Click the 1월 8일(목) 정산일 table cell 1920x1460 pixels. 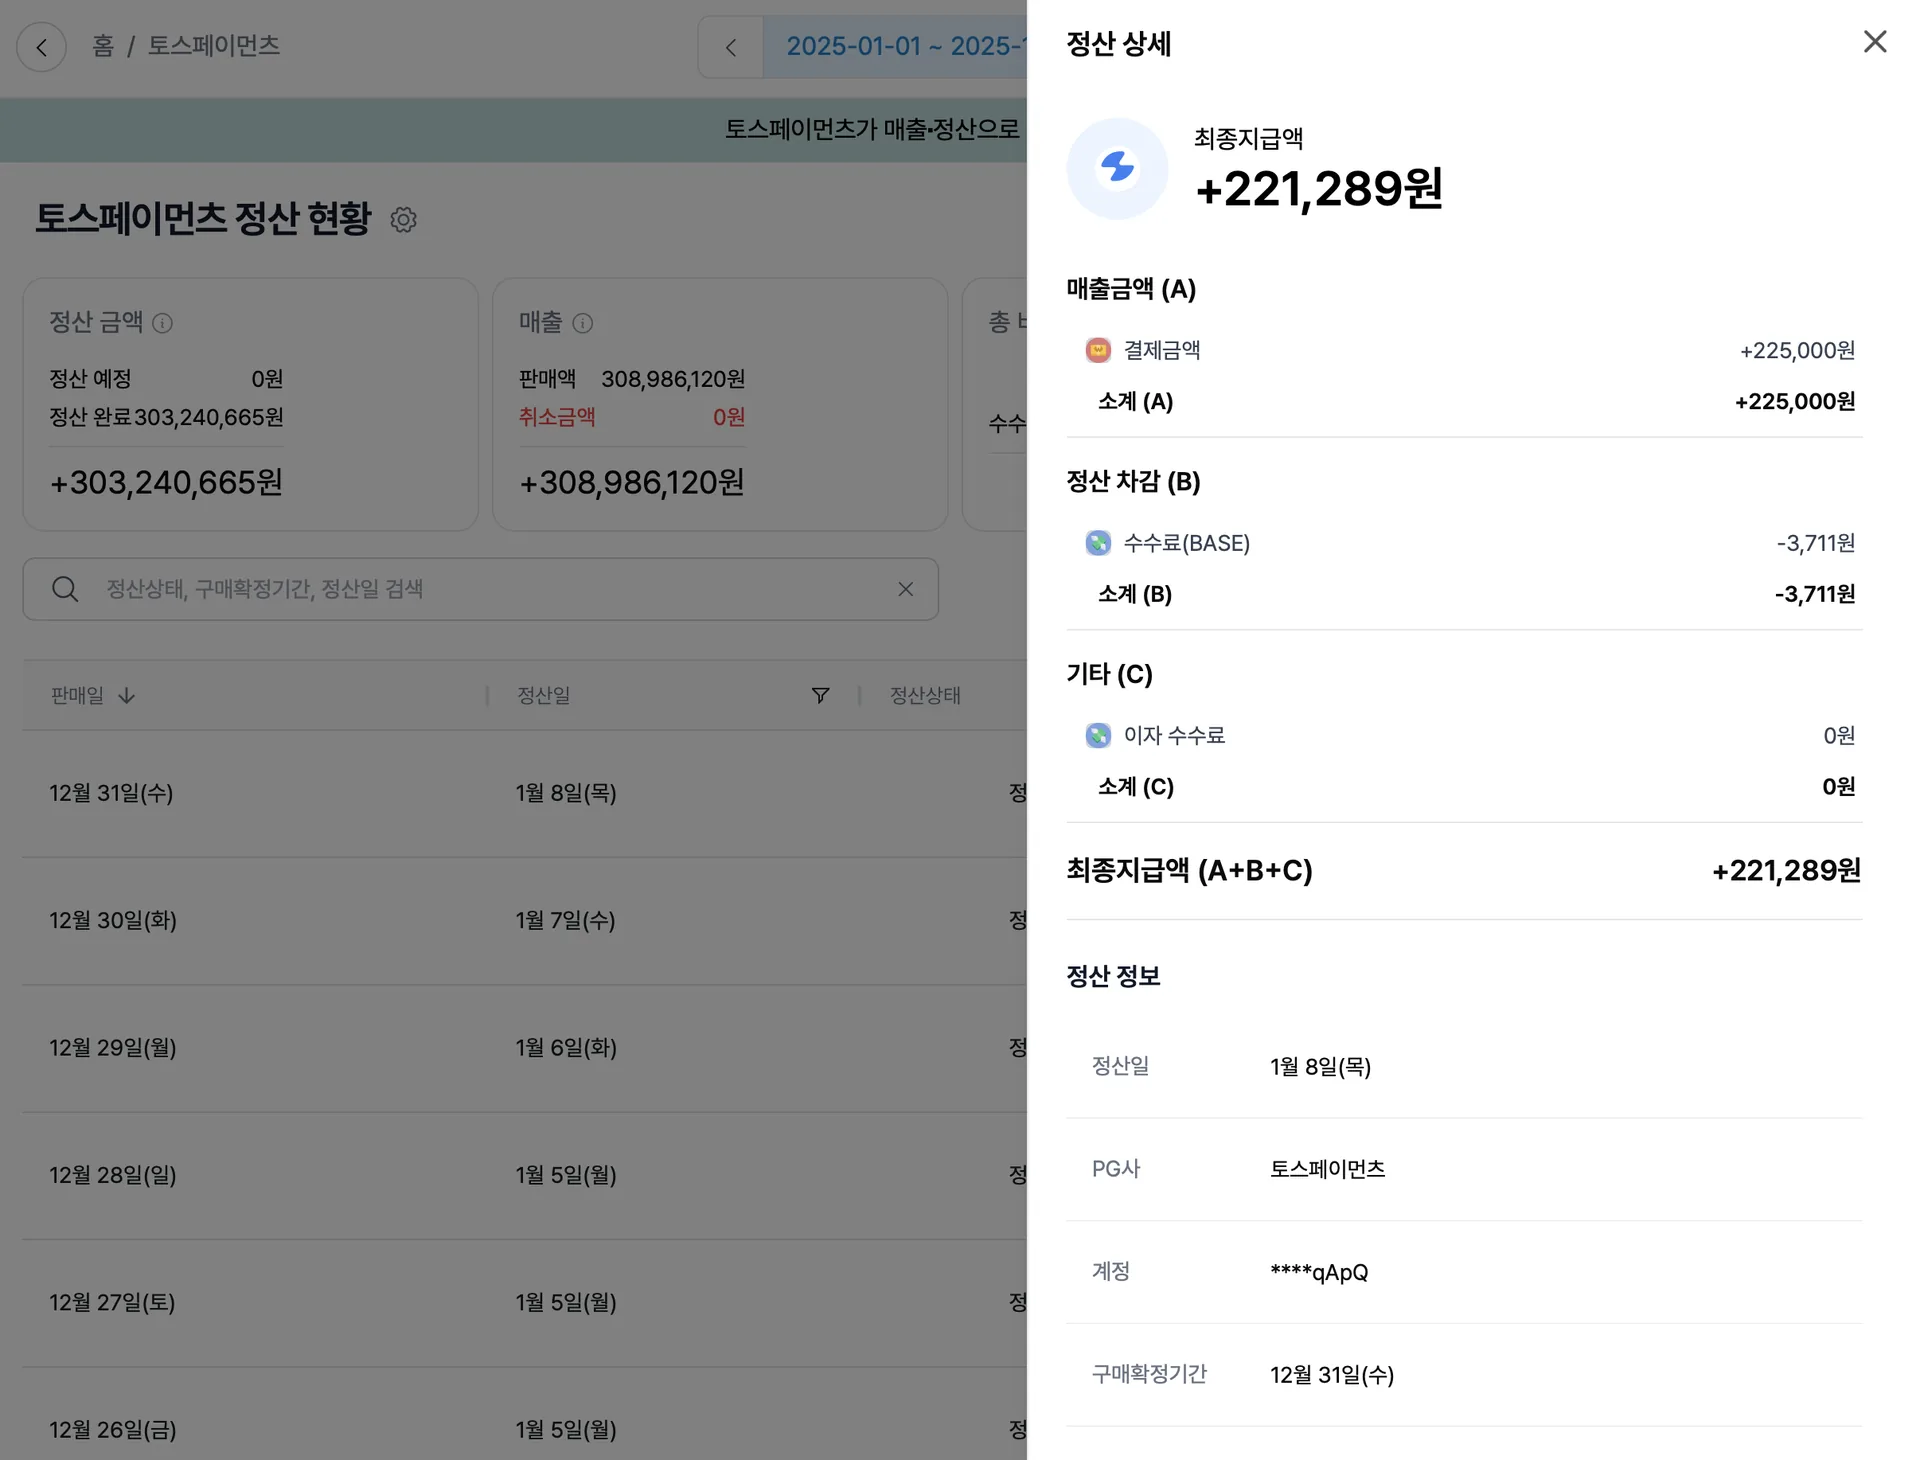point(566,793)
